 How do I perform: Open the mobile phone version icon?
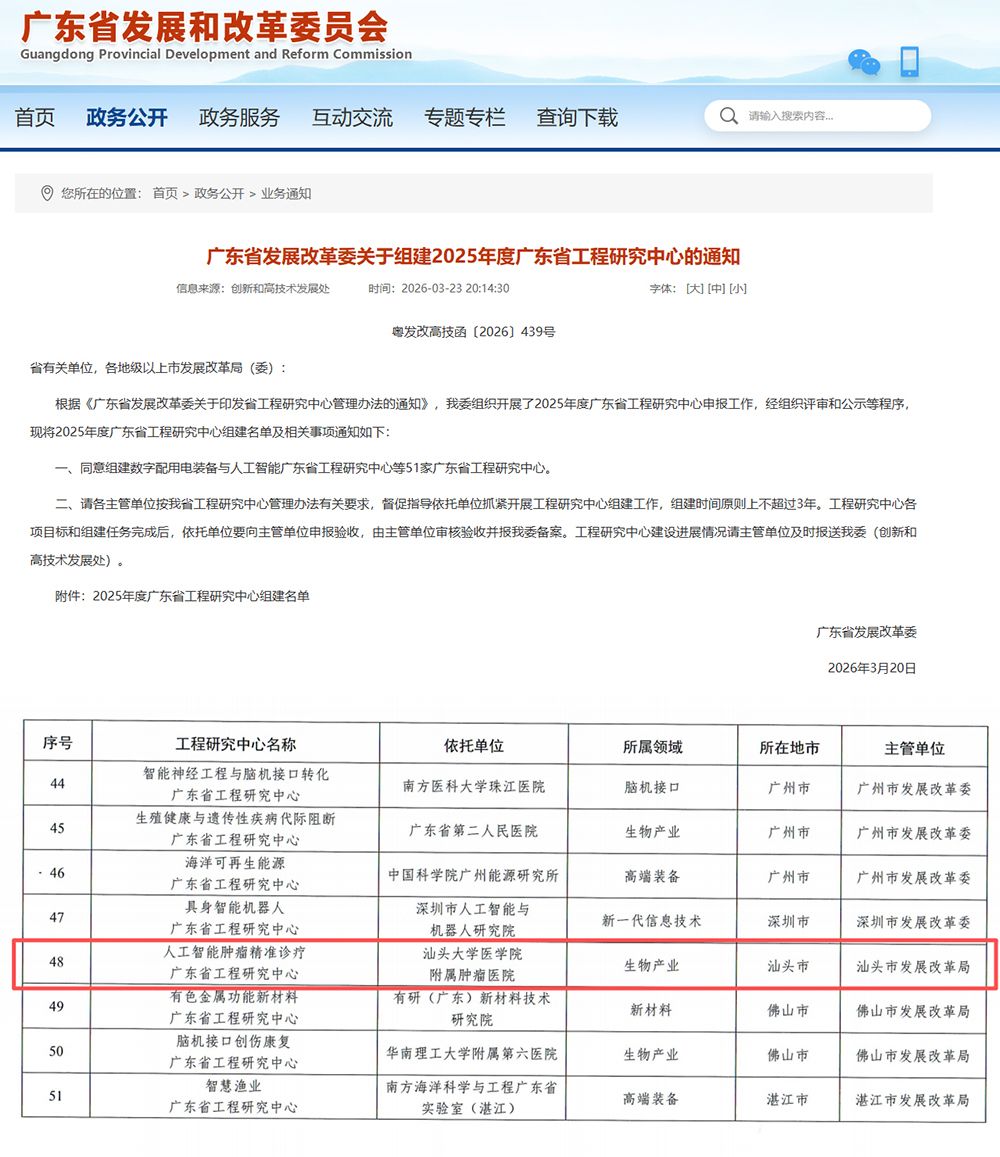click(909, 62)
